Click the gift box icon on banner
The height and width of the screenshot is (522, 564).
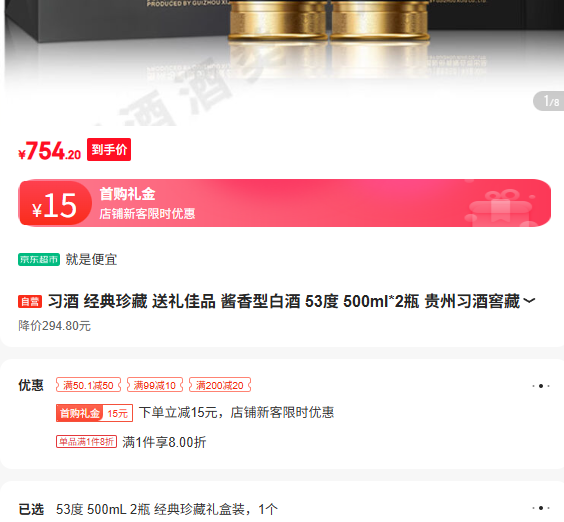click(500, 207)
